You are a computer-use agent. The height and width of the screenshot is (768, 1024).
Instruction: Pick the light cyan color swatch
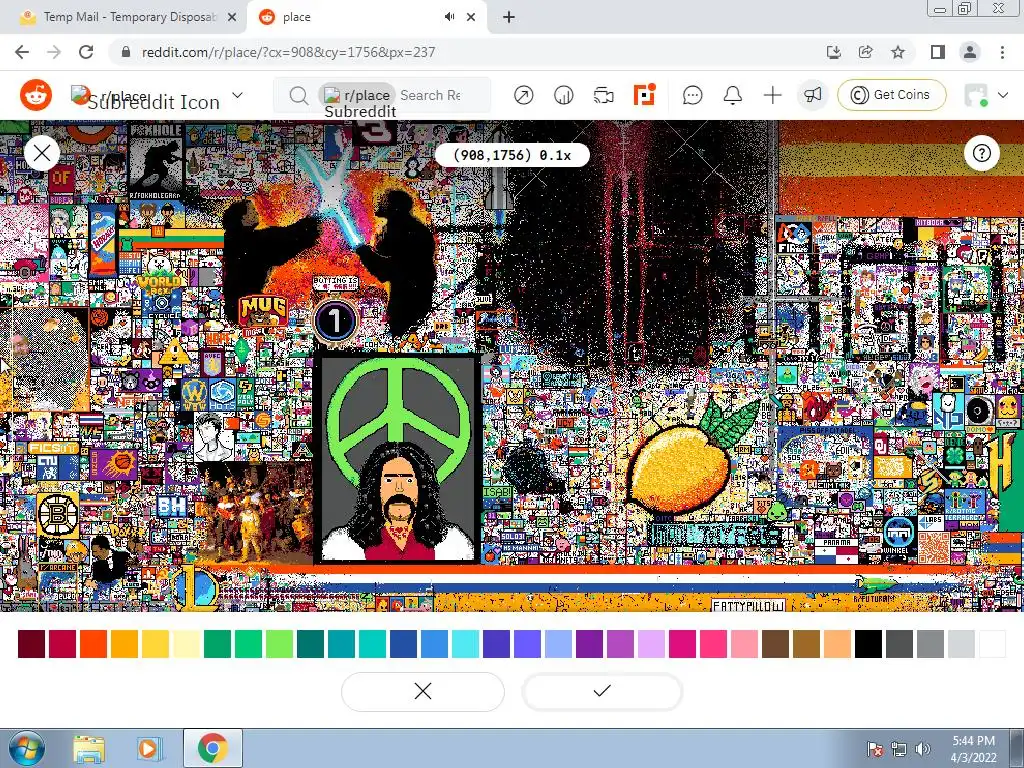[466, 644]
